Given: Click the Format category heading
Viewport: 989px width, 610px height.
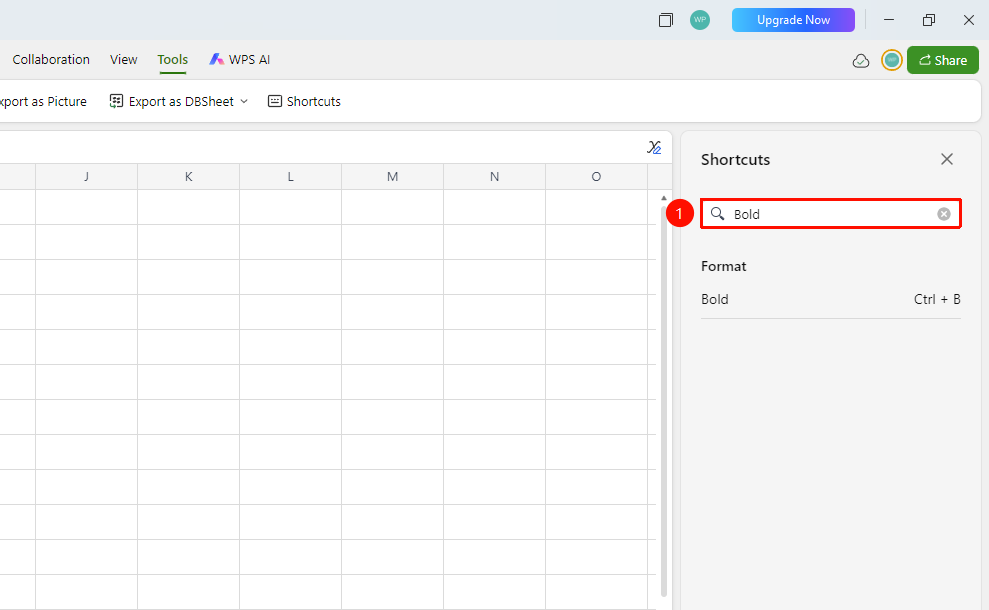Looking at the screenshot, I should (x=723, y=266).
